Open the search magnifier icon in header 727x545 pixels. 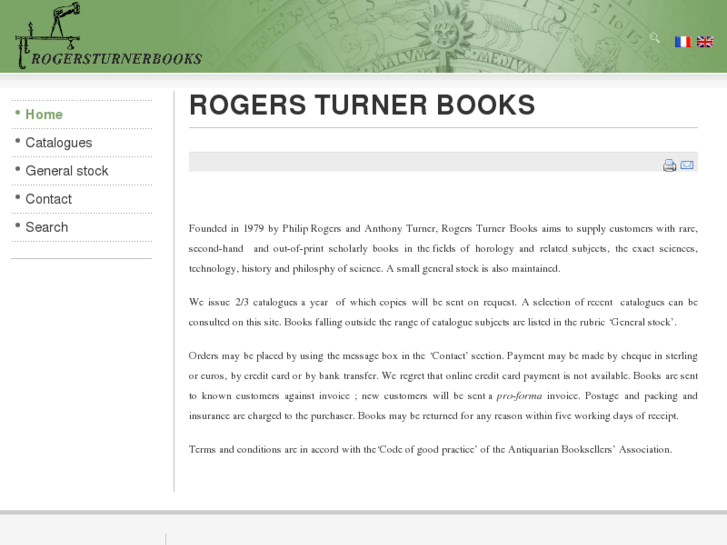[654, 38]
